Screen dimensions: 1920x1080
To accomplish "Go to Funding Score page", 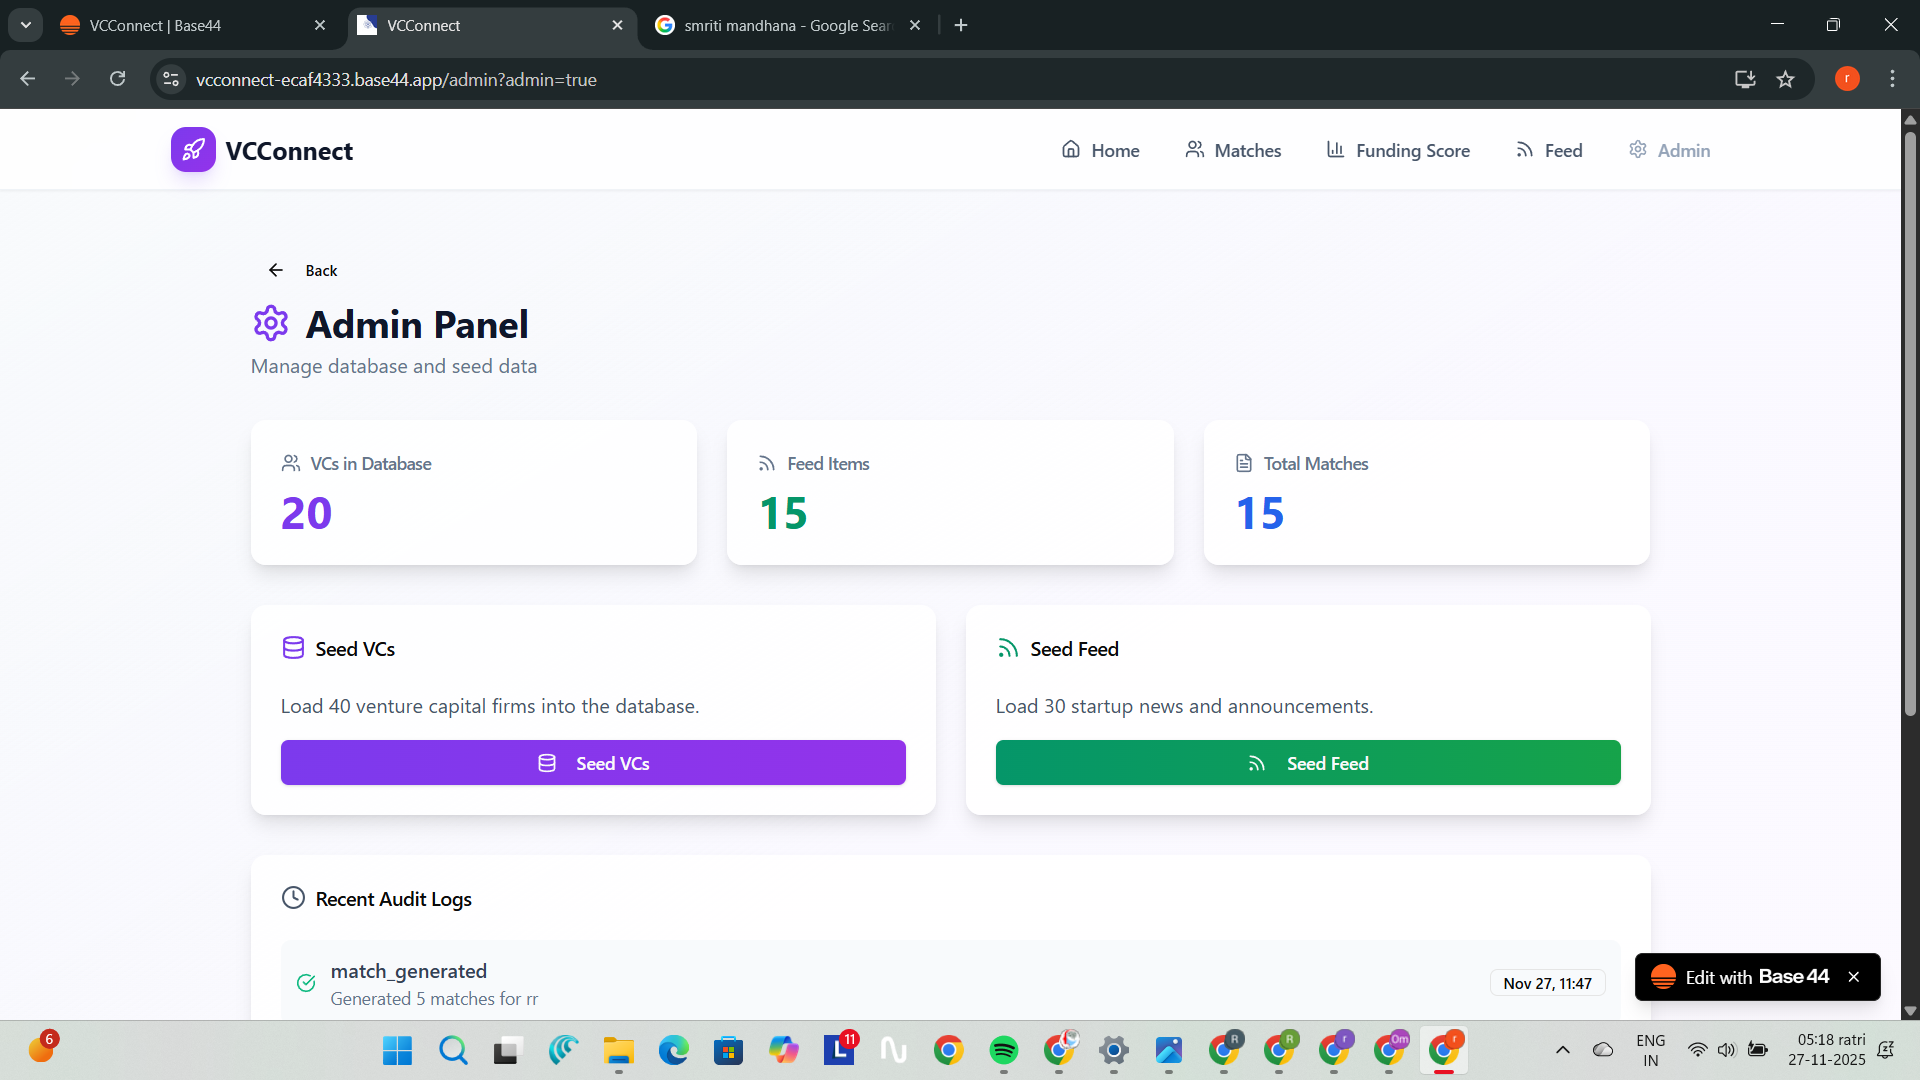I will (x=1398, y=150).
